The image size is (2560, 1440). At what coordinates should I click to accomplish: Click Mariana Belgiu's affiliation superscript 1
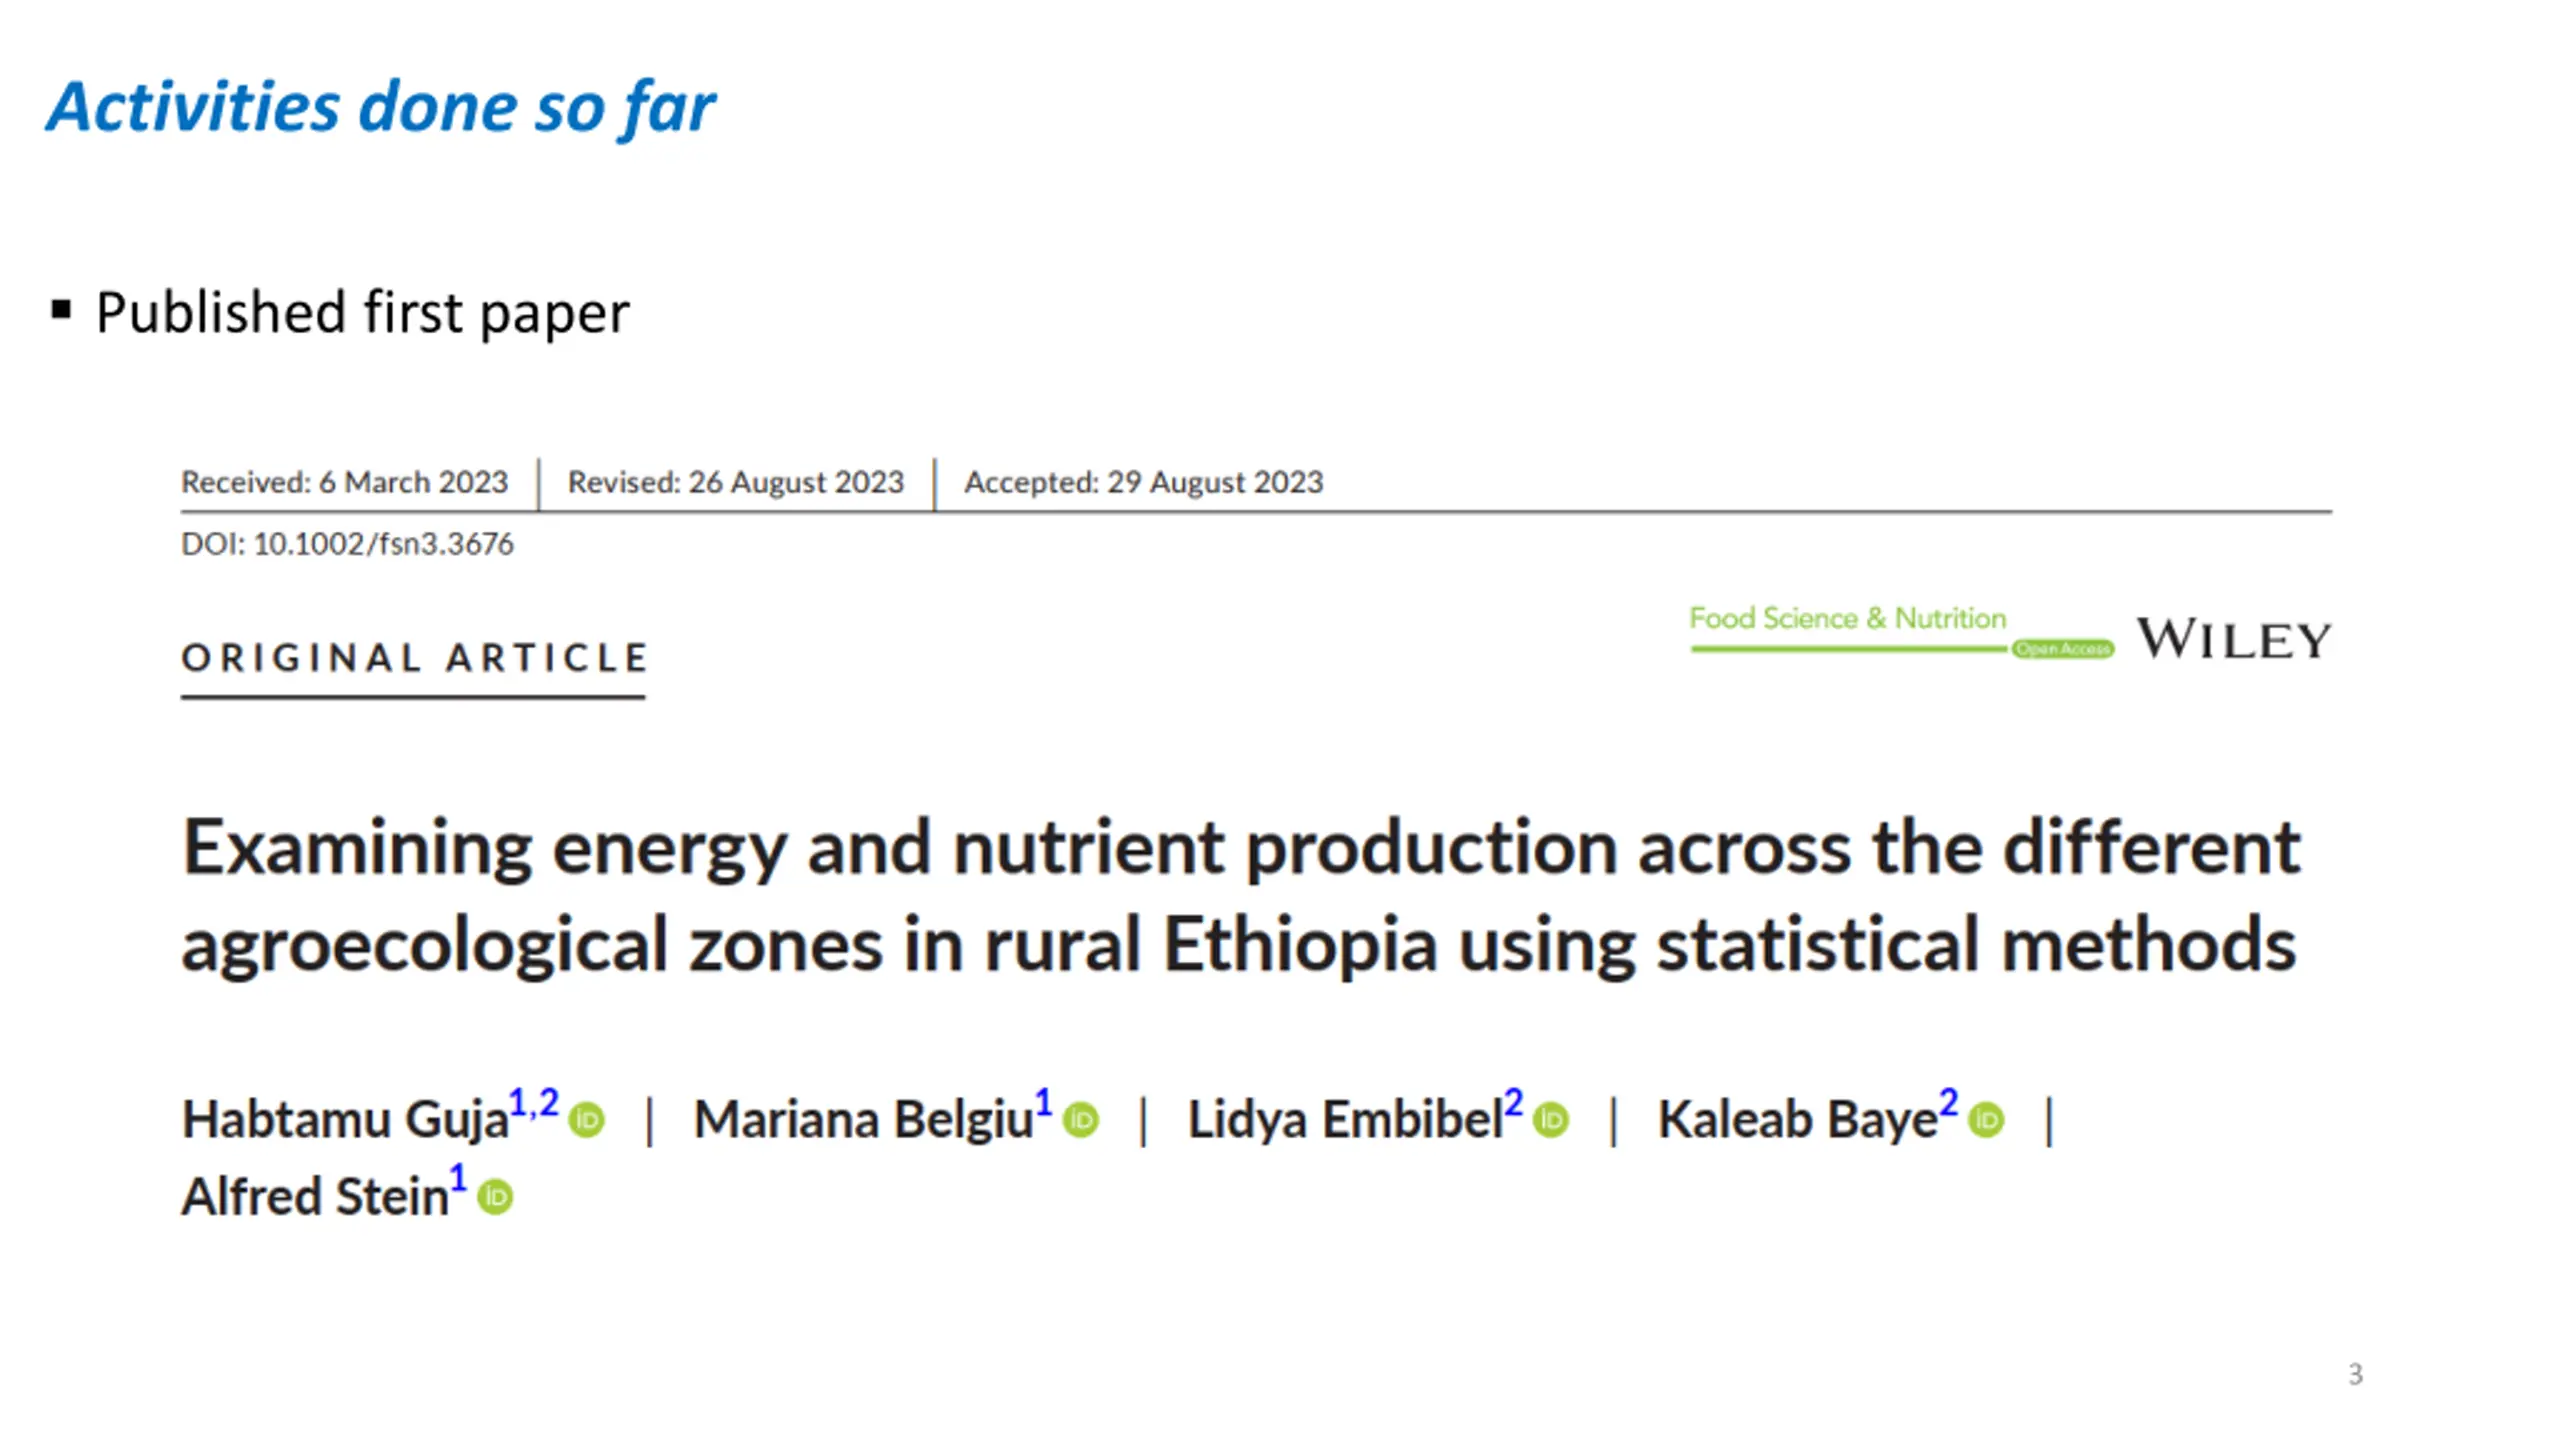pyautogui.click(x=1043, y=1103)
